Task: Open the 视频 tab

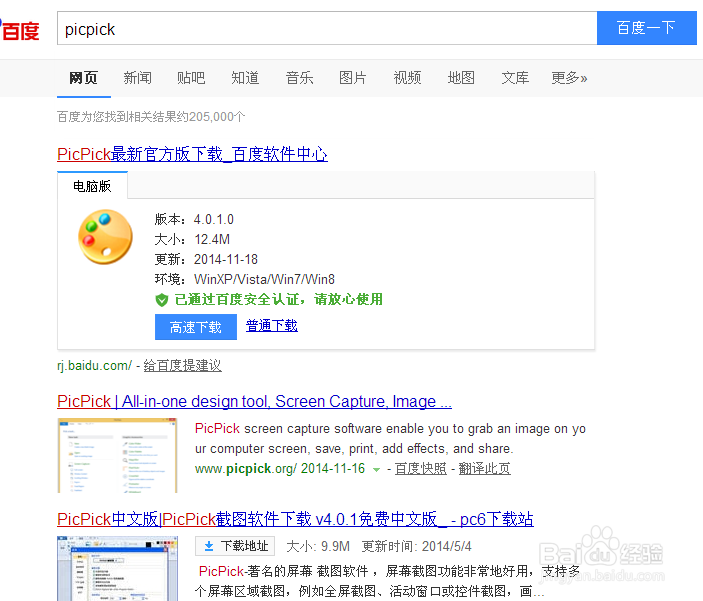Action: [407, 78]
